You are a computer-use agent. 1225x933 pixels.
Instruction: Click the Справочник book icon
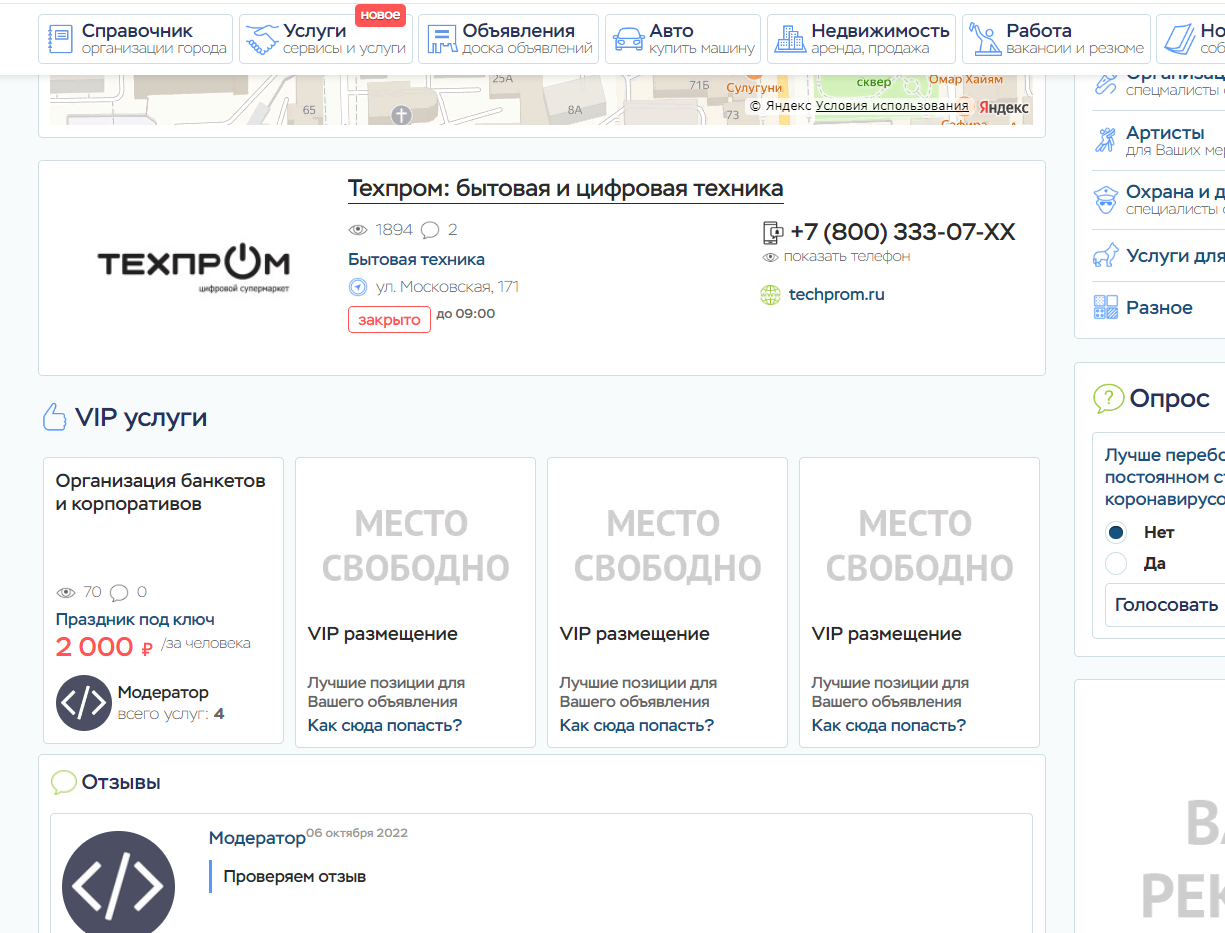[x=62, y=39]
